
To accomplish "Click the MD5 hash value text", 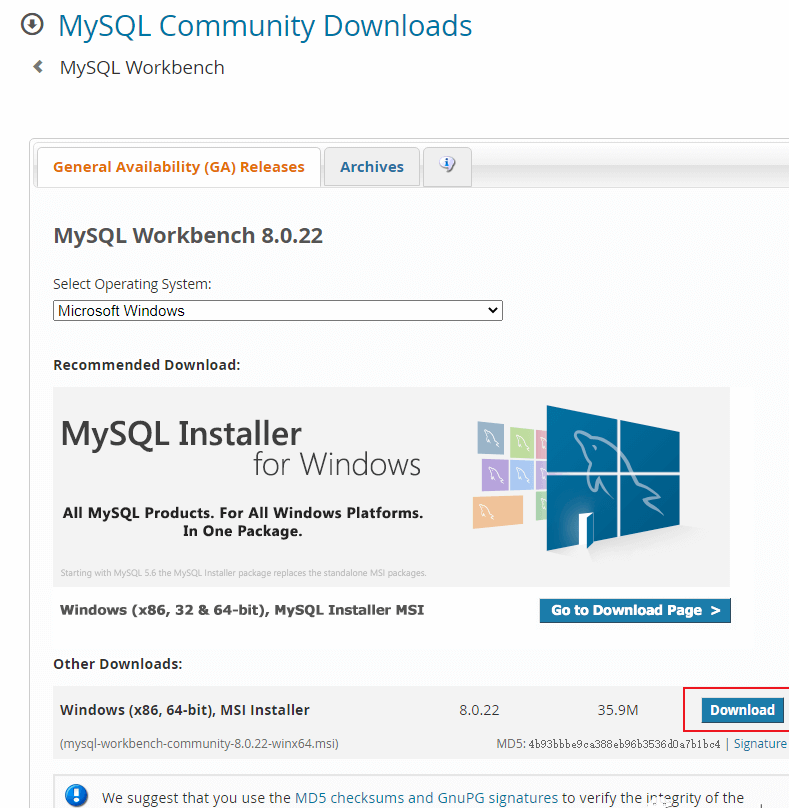I will (624, 744).
